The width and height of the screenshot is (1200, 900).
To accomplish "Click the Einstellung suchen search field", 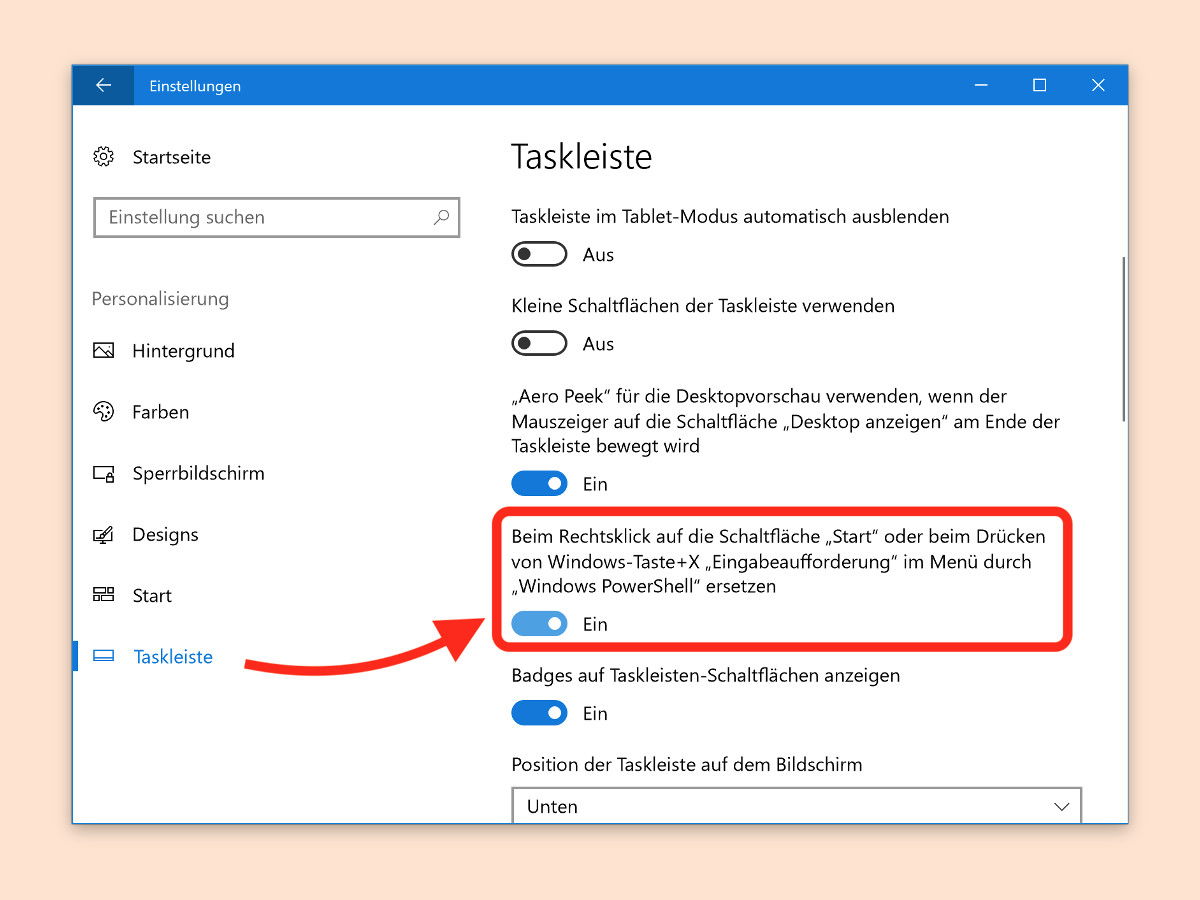I will click(276, 217).
